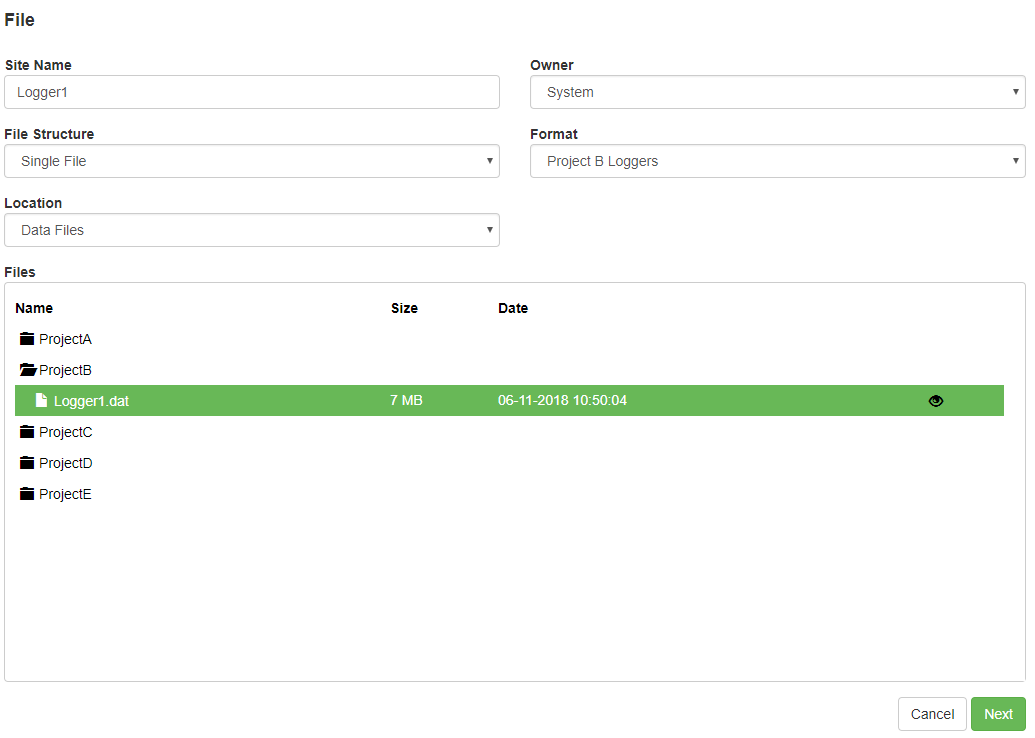The image size is (1035, 738).
Task: Collapse the open ProjectB folder icon
Action: pyautogui.click(x=28, y=370)
